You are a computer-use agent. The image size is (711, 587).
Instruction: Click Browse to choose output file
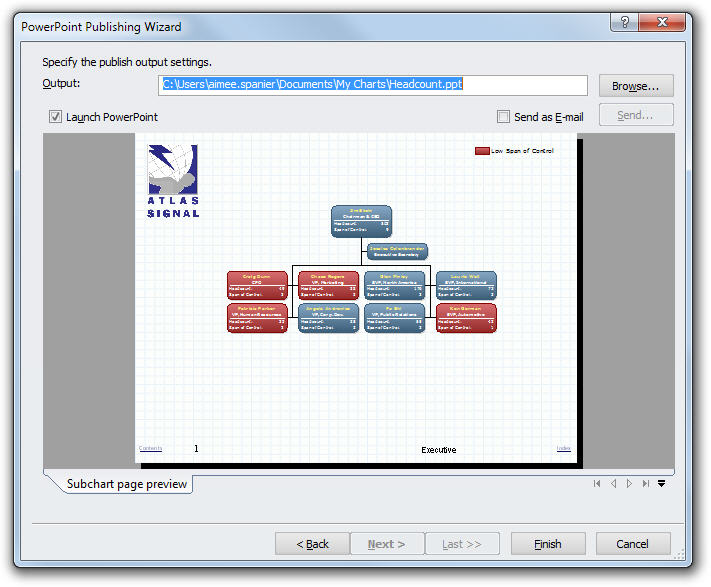635,86
